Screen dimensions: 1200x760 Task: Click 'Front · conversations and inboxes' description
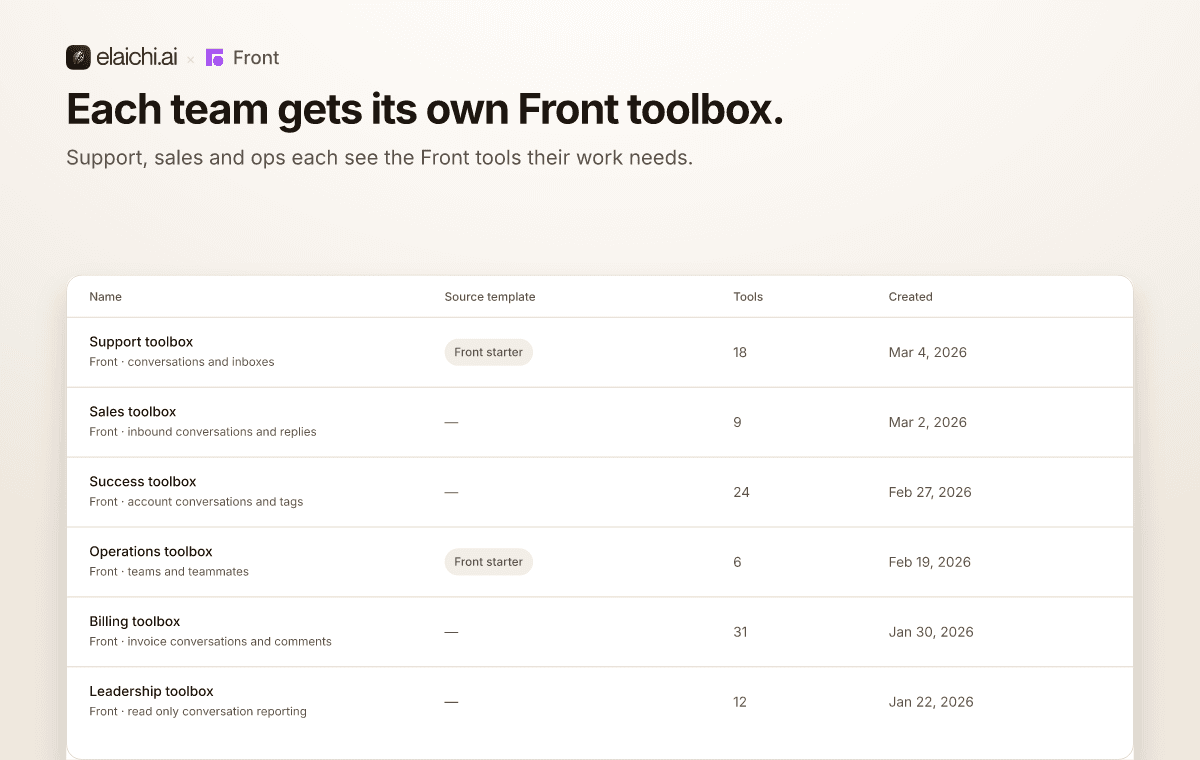[182, 362]
